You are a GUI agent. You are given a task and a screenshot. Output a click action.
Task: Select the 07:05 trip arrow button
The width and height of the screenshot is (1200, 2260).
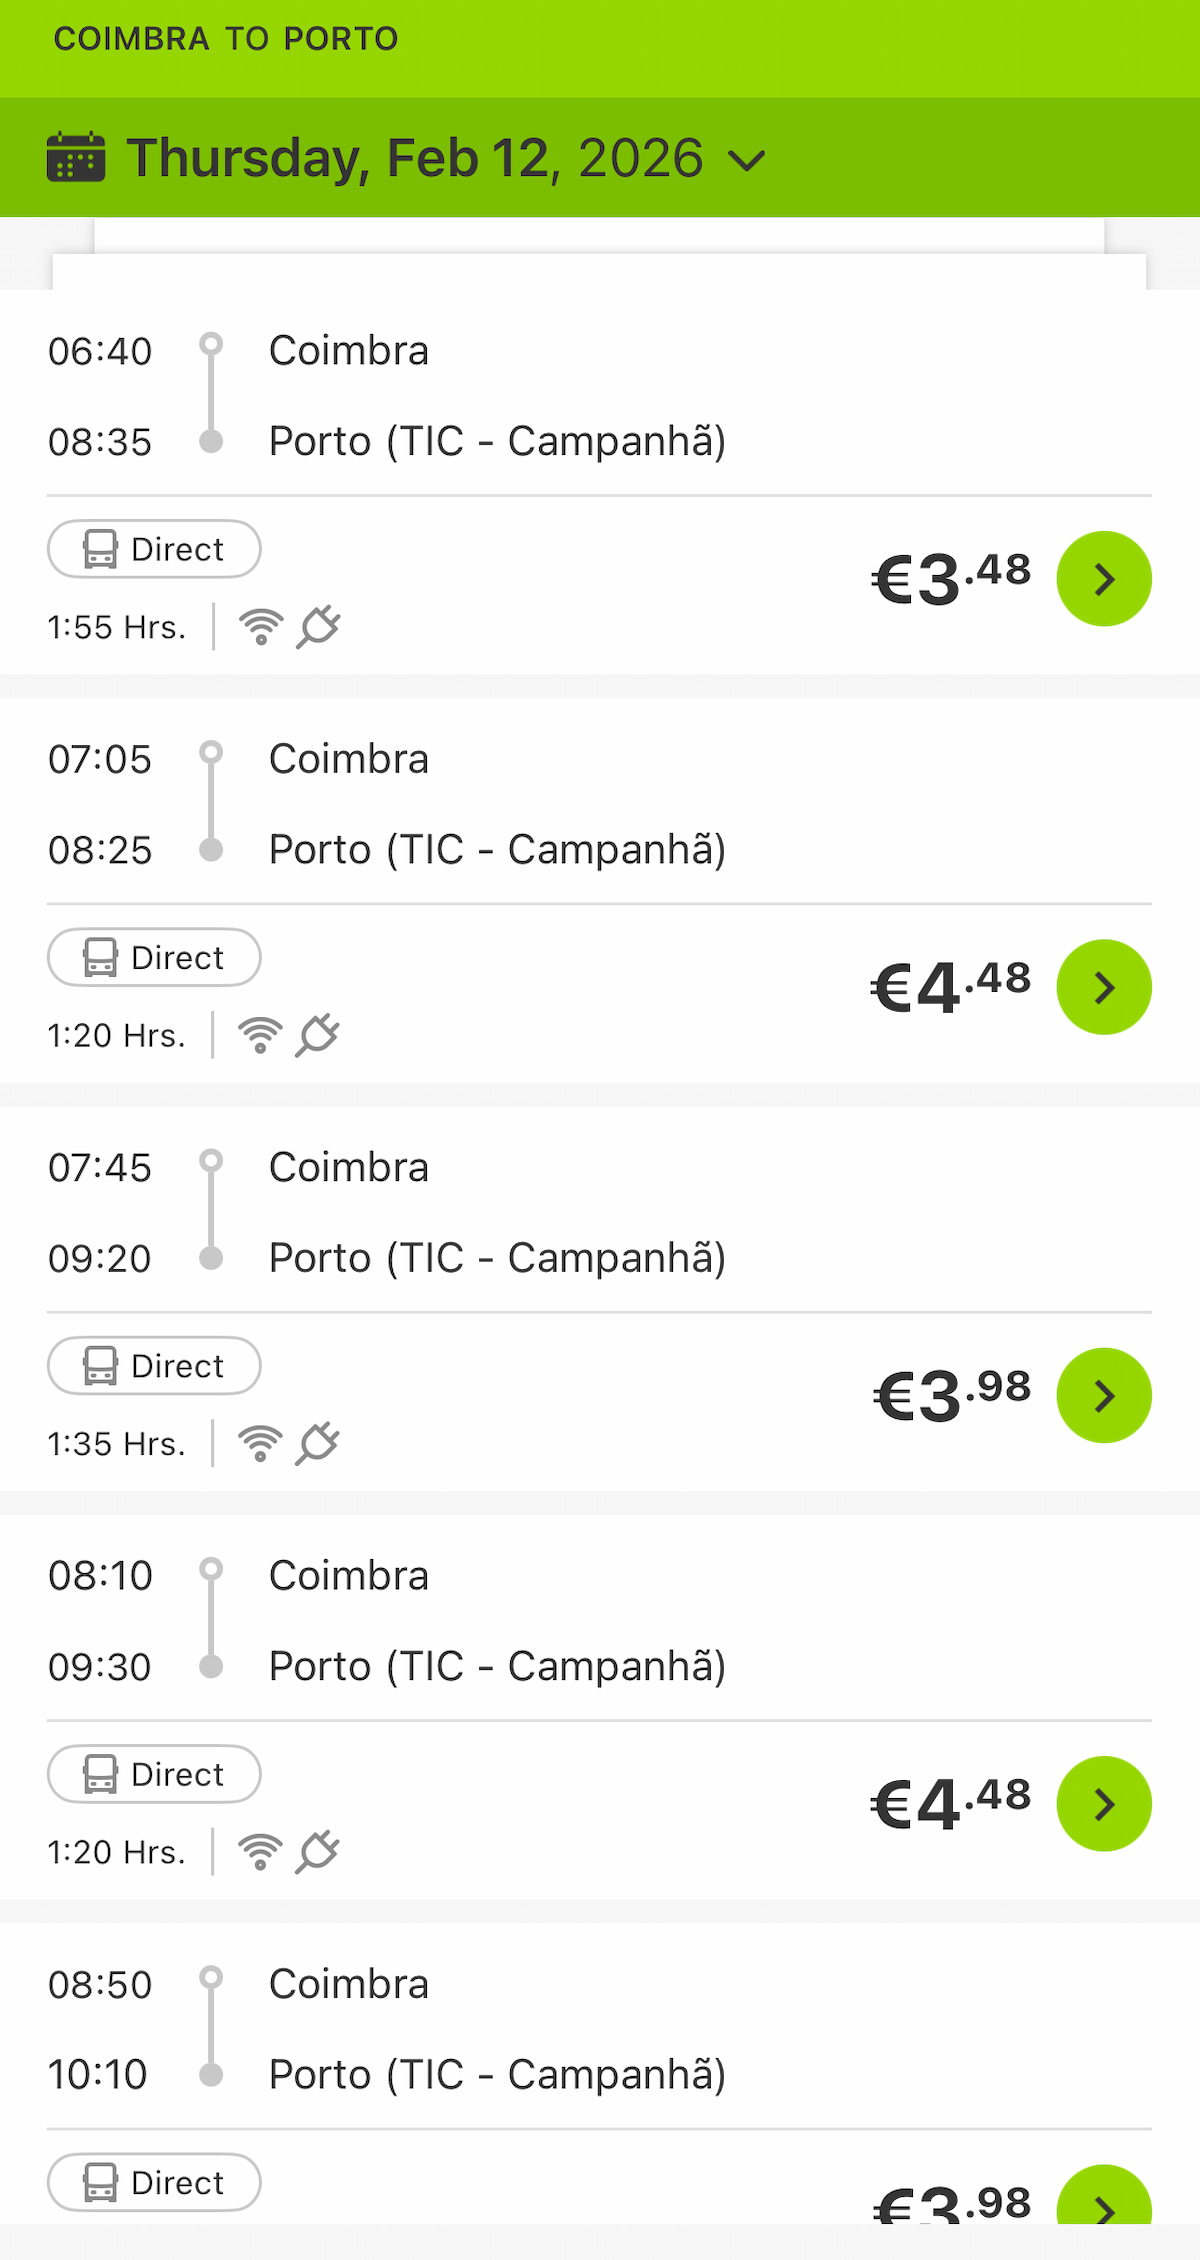point(1104,987)
